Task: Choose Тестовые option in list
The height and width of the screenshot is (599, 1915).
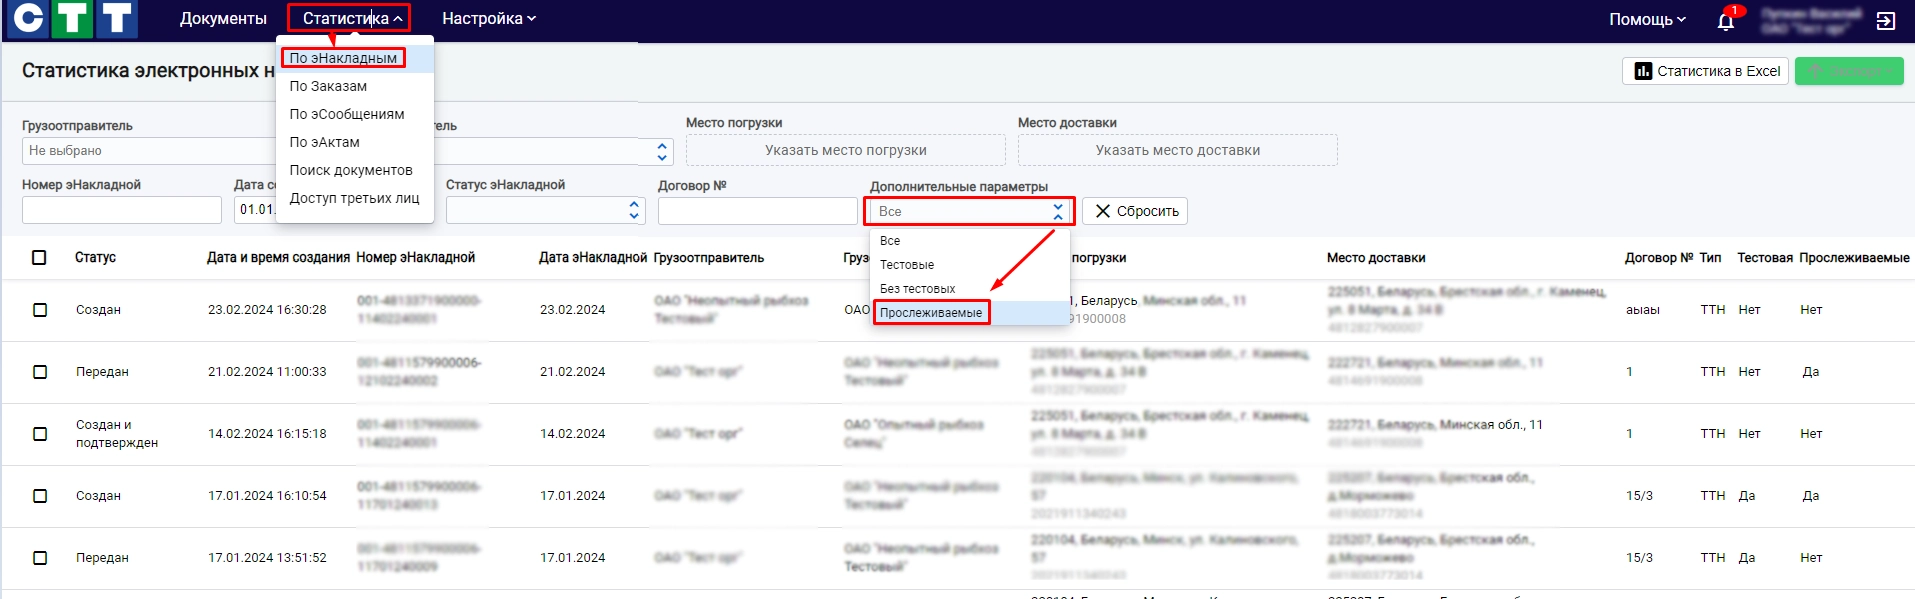Action: [x=970, y=265]
